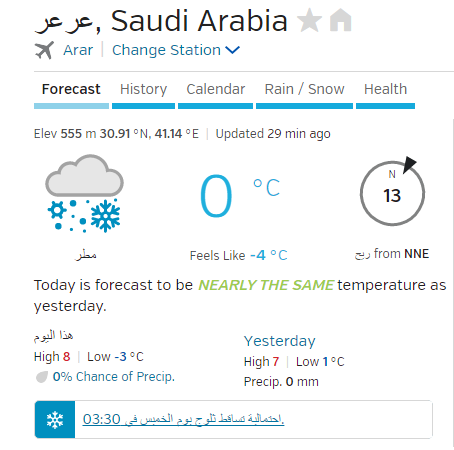Click the compass wind arrow pointer
The width and height of the screenshot is (454, 450).
(x=409, y=164)
